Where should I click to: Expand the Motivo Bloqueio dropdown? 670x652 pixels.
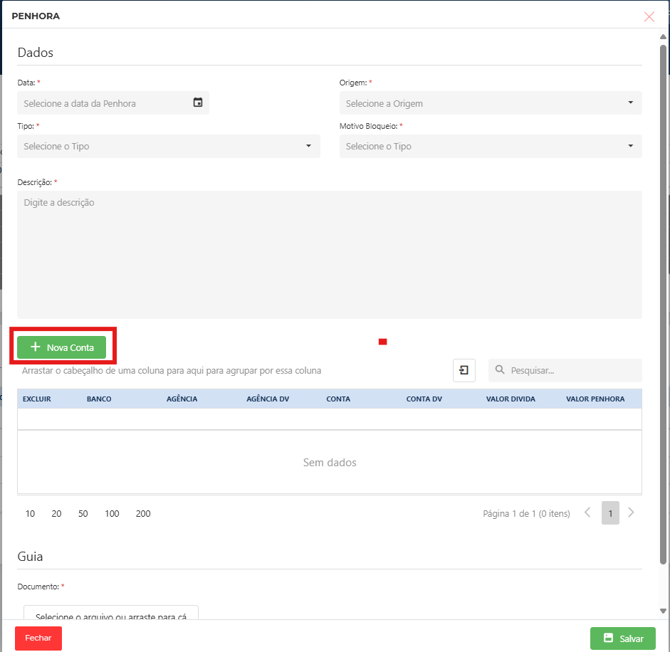click(630, 146)
